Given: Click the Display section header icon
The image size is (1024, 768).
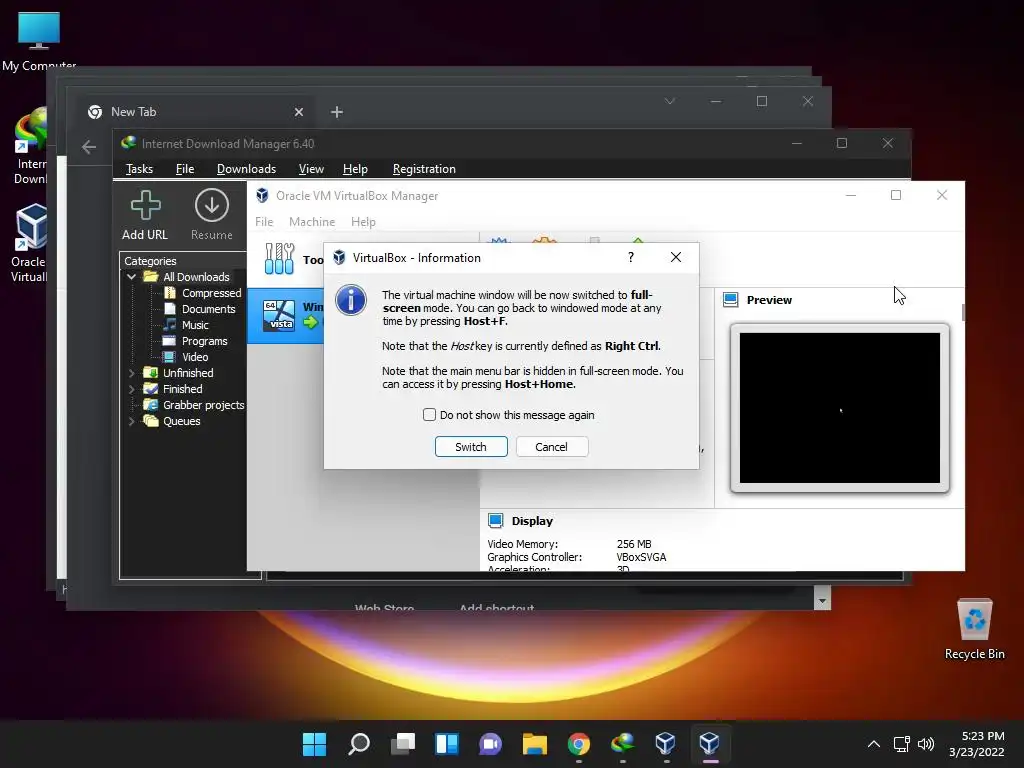Looking at the screenshot, I should [496, 520].
